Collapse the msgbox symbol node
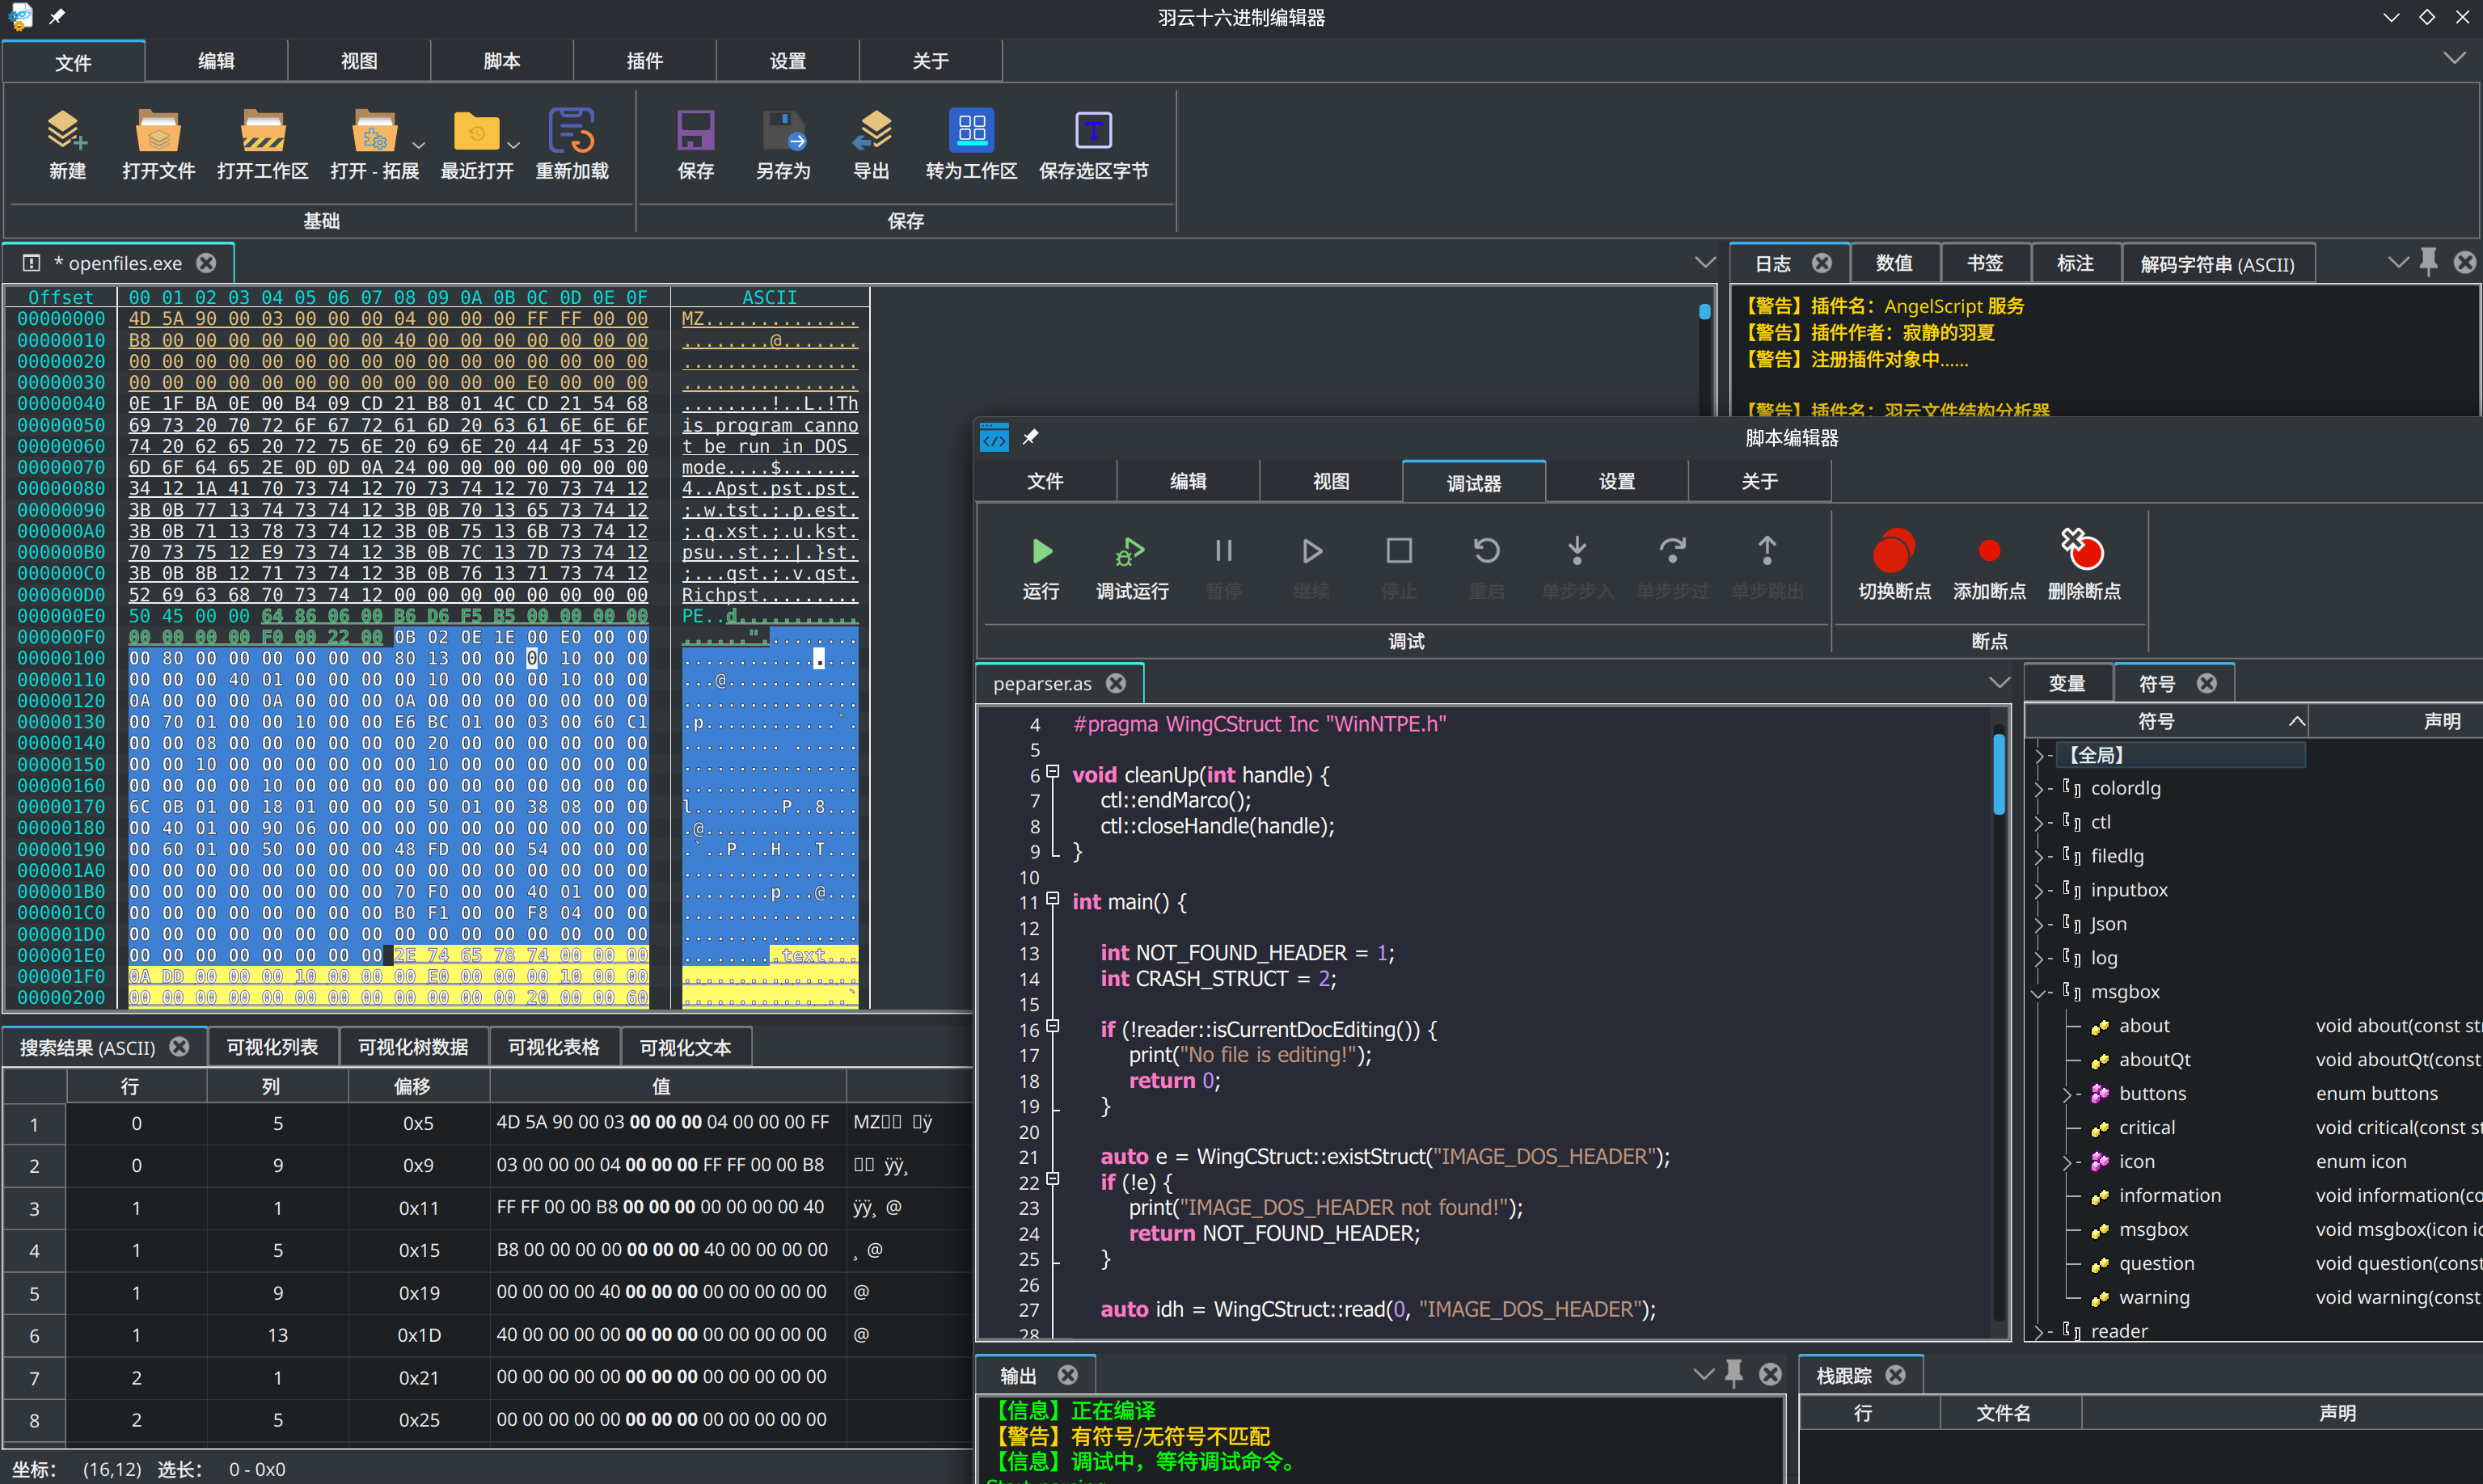 (2040, 993)
